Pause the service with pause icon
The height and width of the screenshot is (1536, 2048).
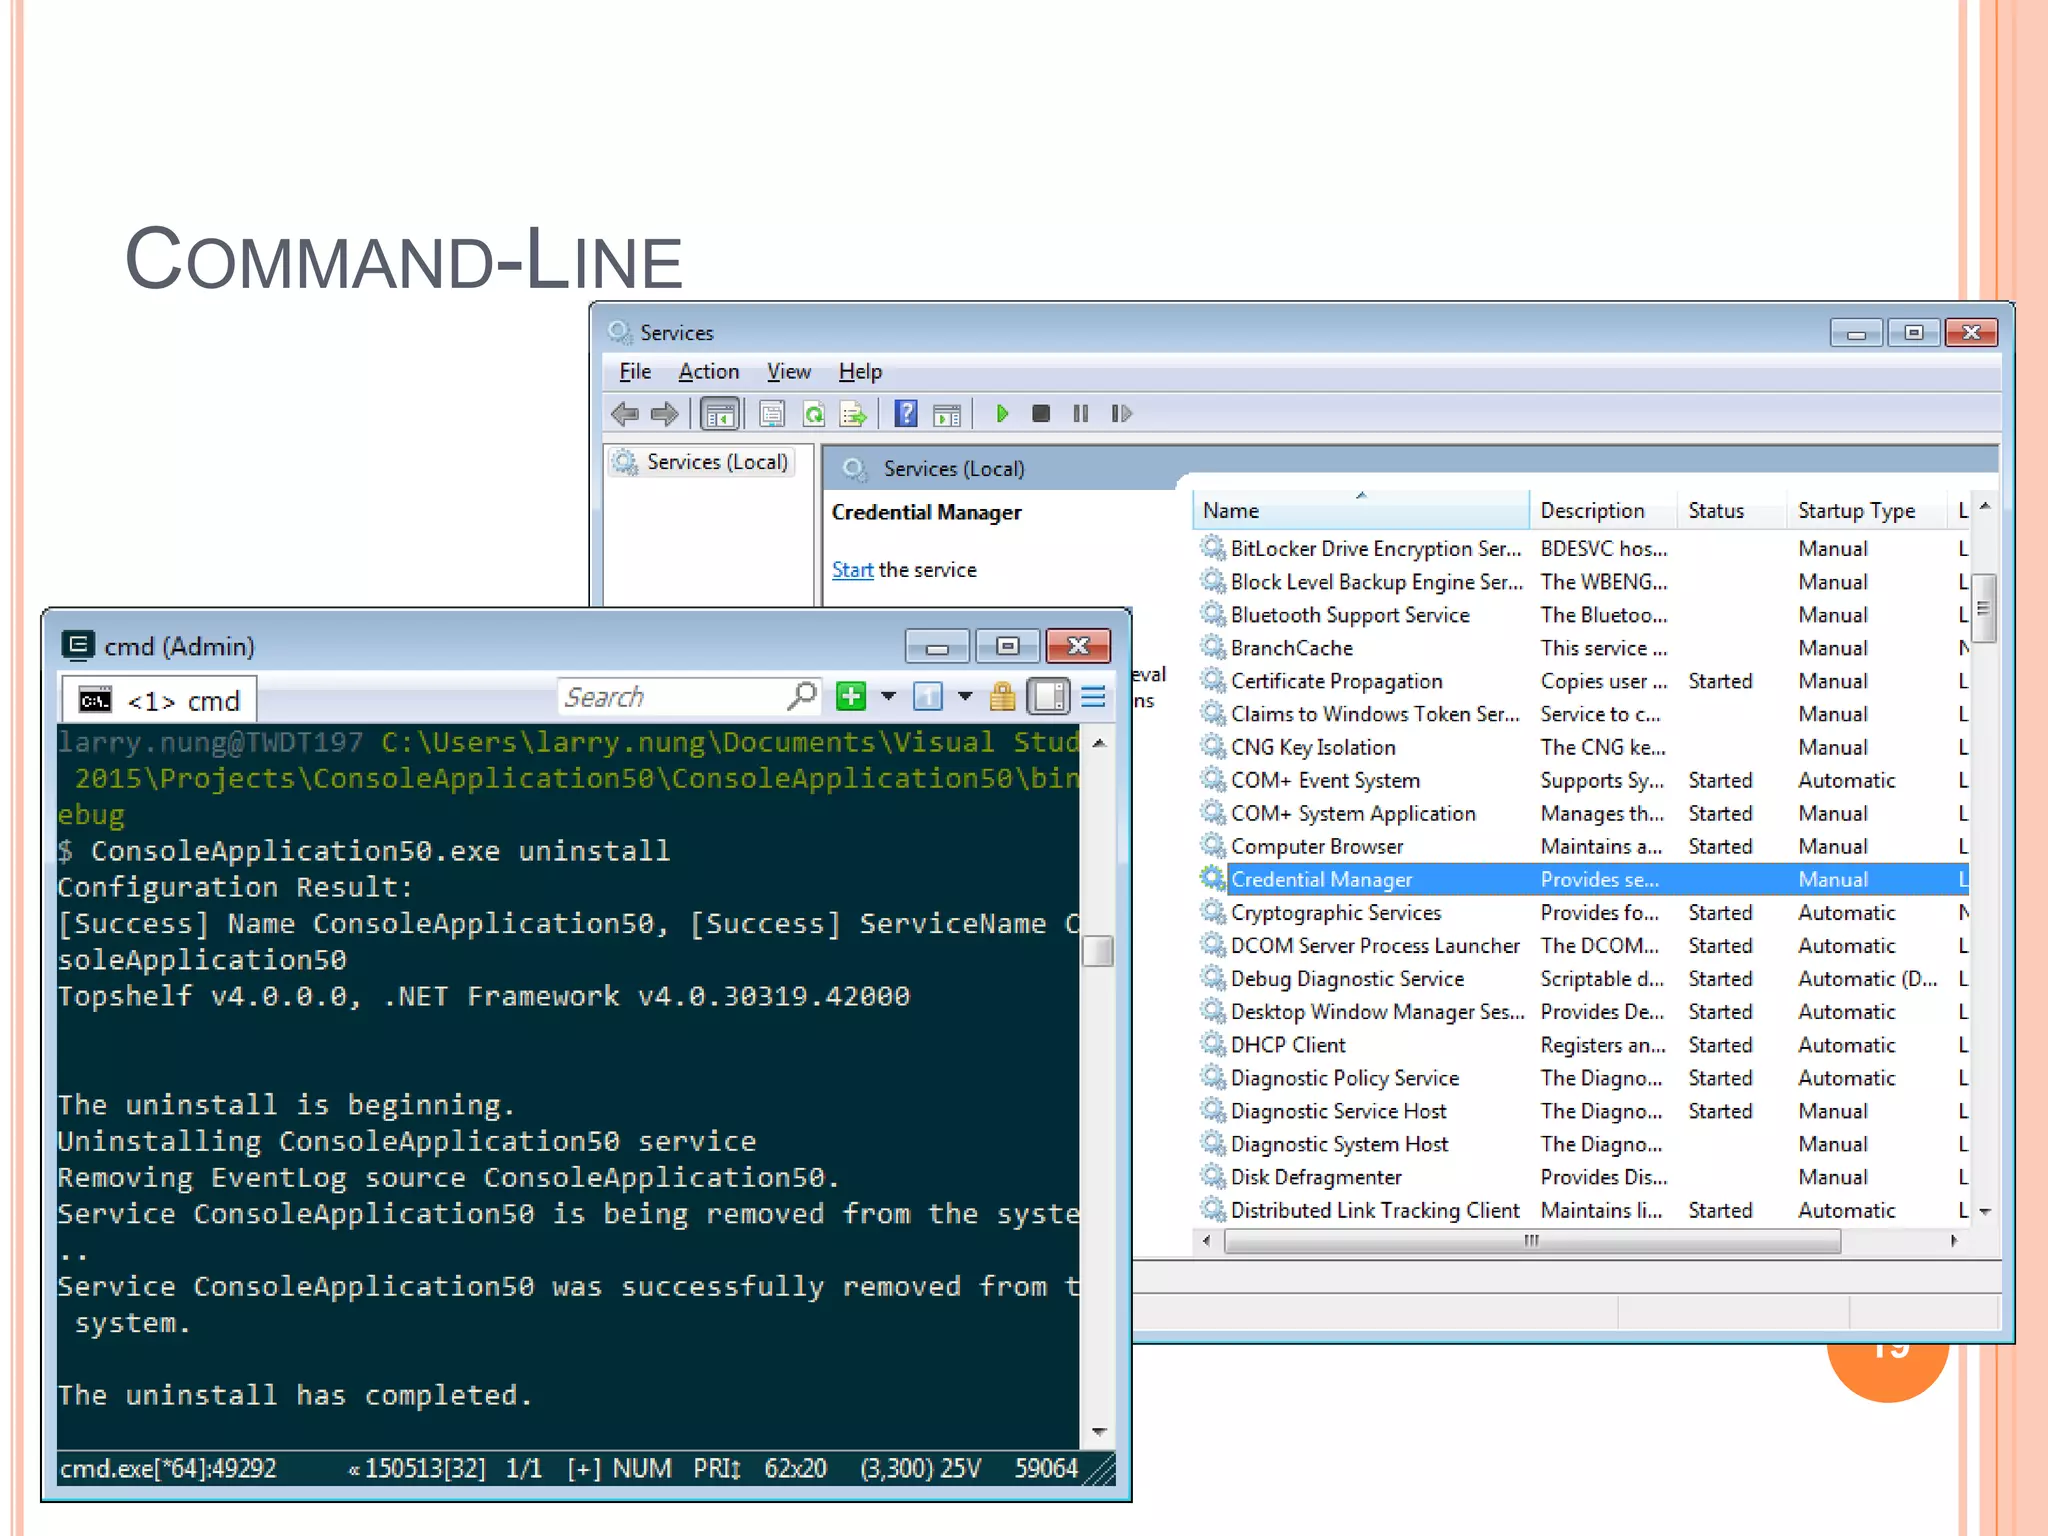[x=1081, y=413]
